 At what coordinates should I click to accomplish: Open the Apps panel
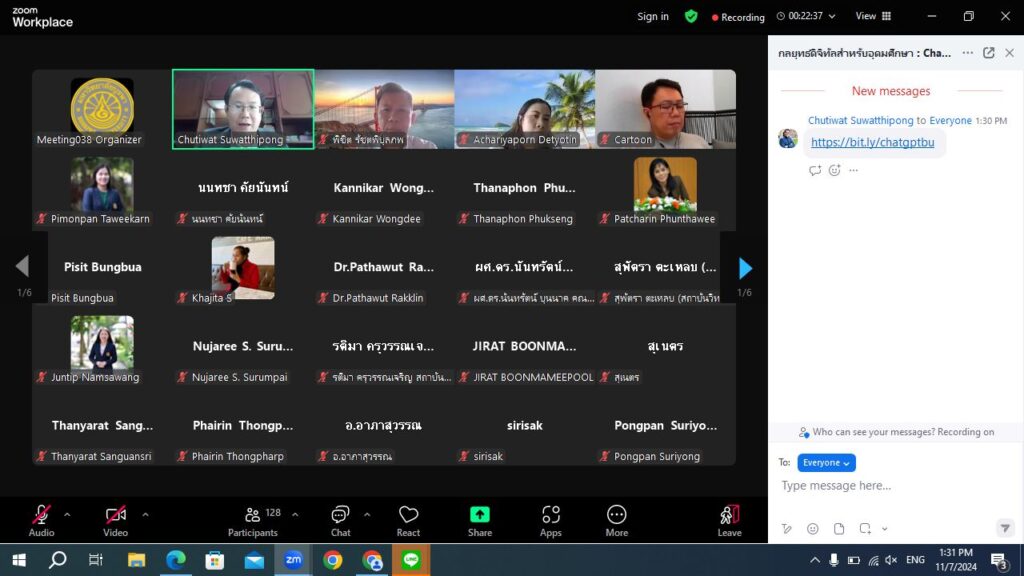[551, 516]
